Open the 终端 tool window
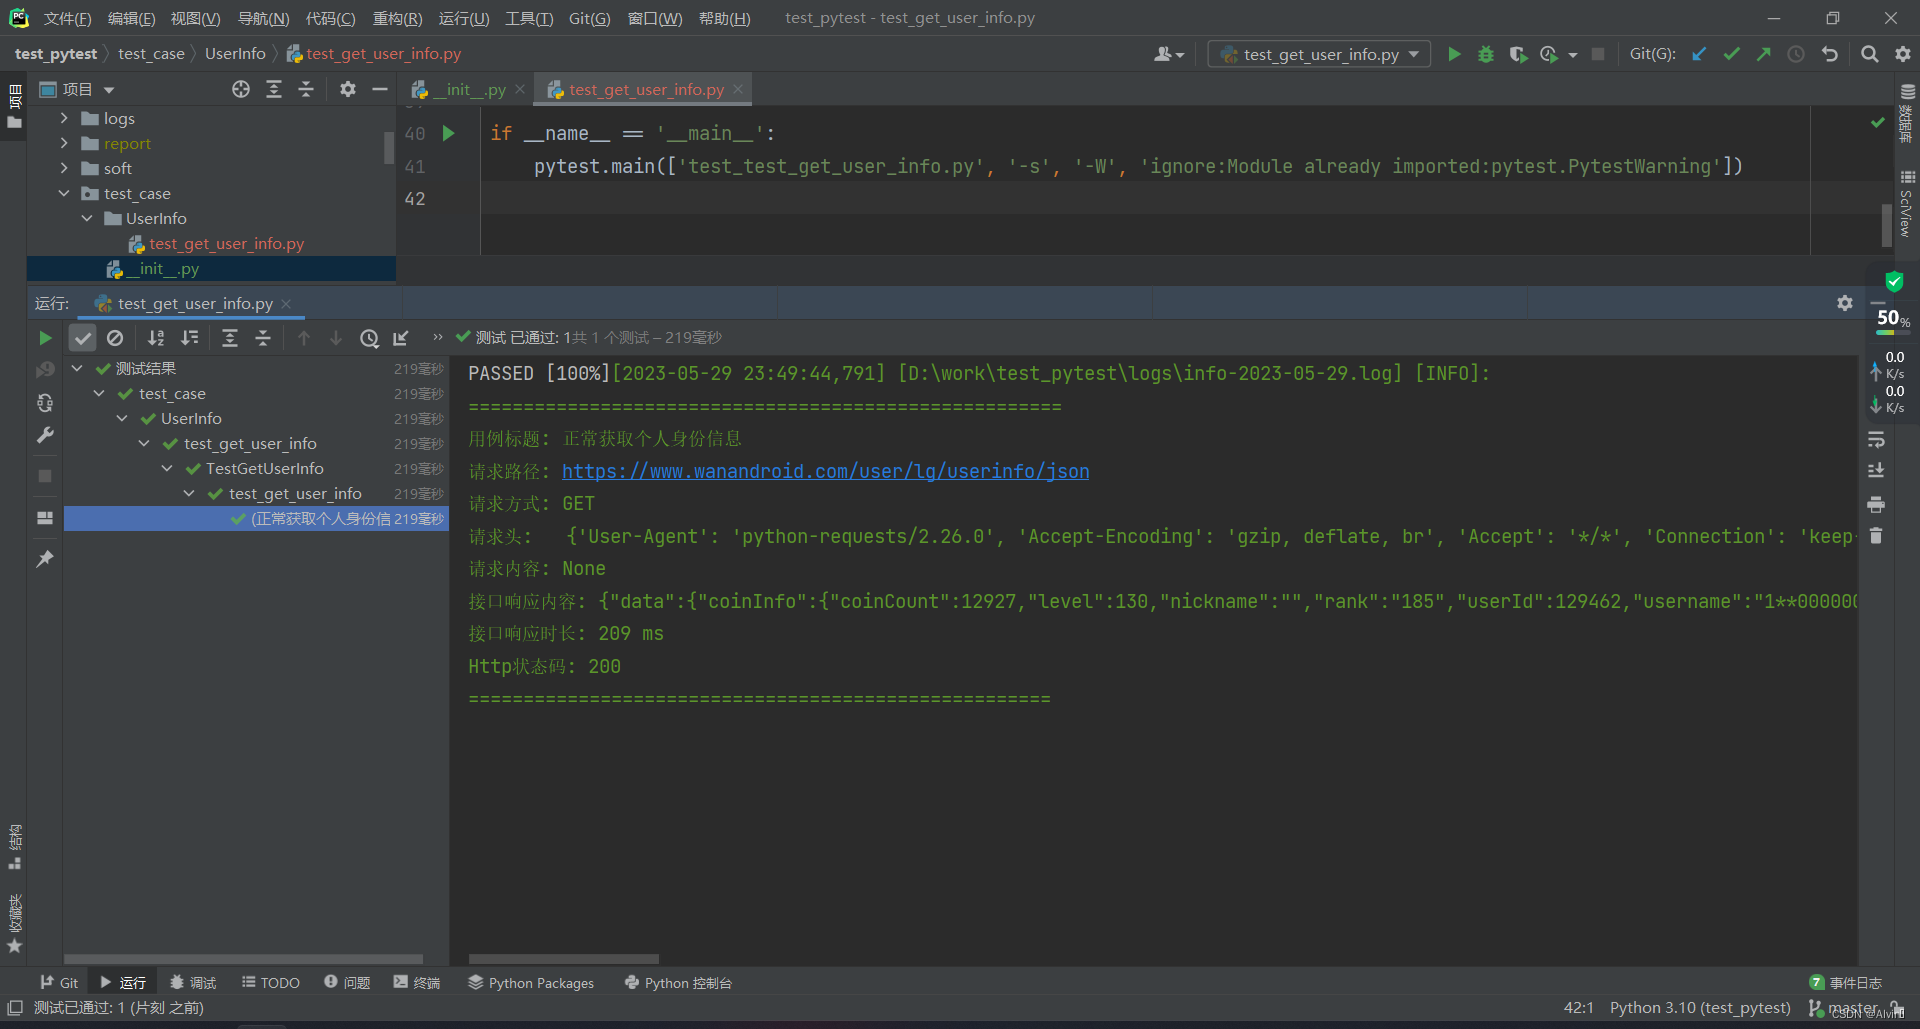 (x=416, y=982)
